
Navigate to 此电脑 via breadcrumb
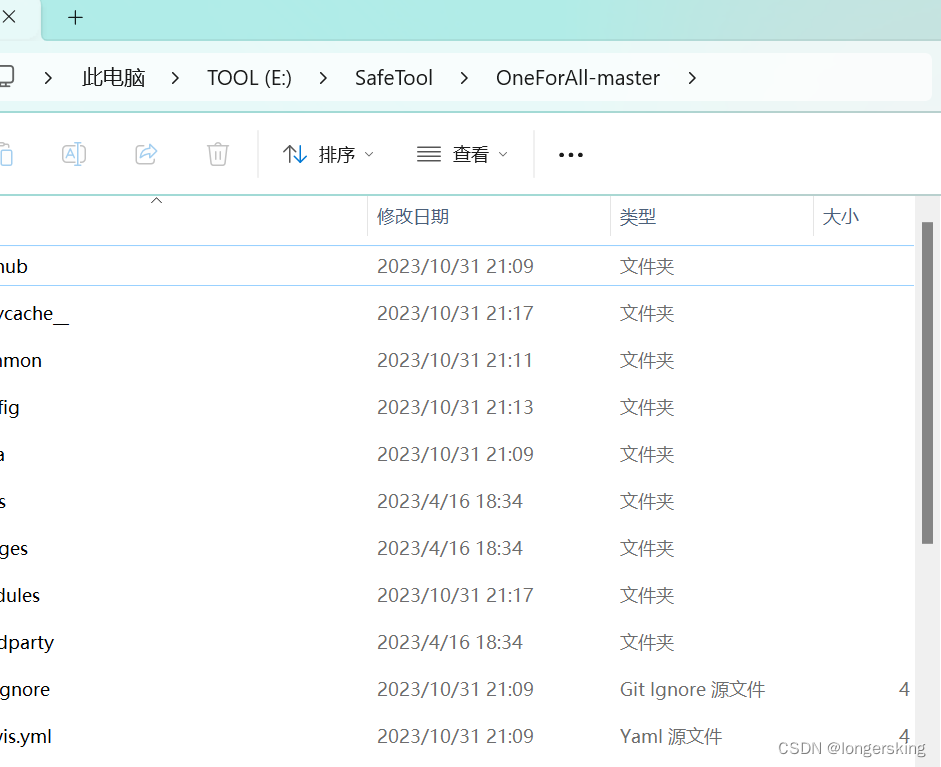click(x=113, y=77)
